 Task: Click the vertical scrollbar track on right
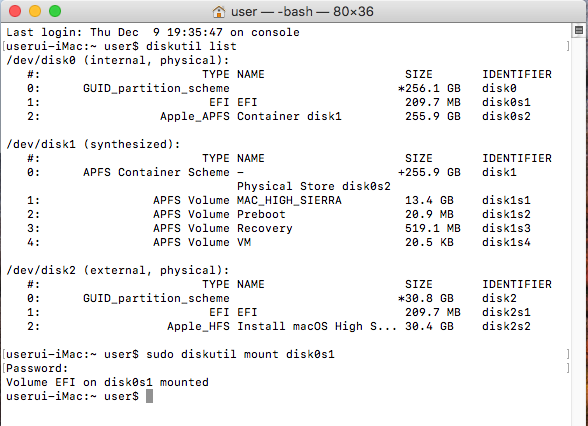click(579, 231)
